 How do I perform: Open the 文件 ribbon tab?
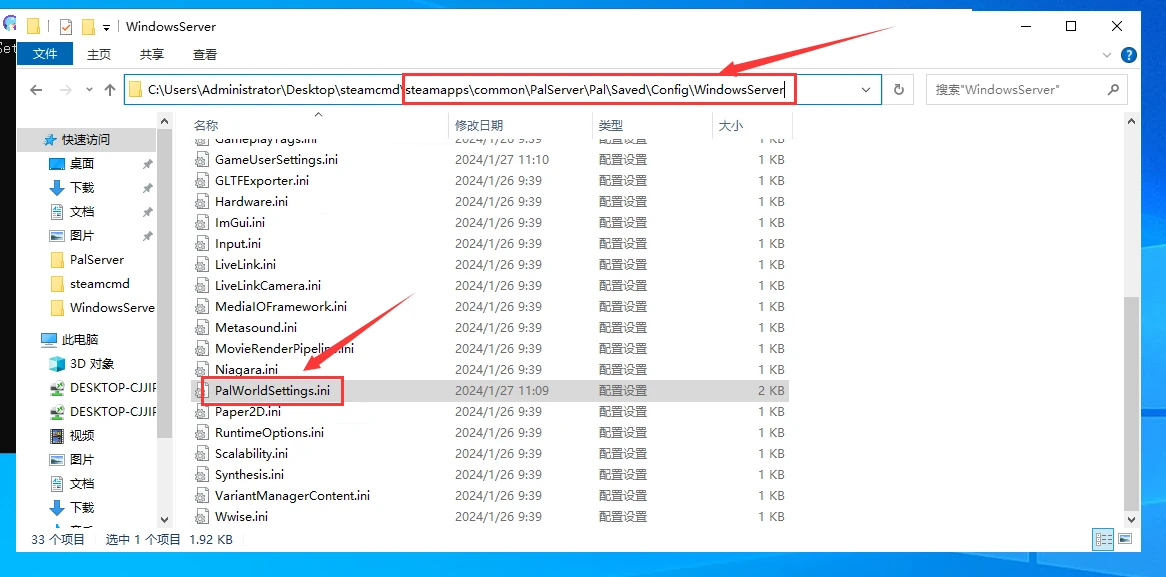(45, 54)
